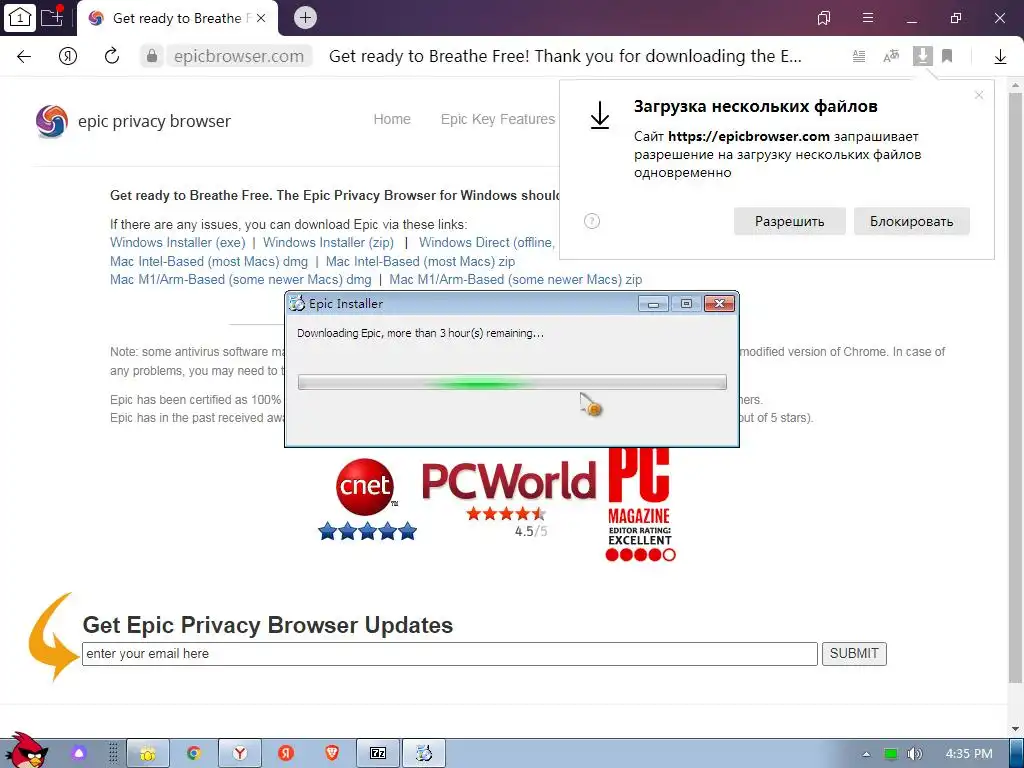Close the 'Get ready to Breathe' tab

coord(261,18)
